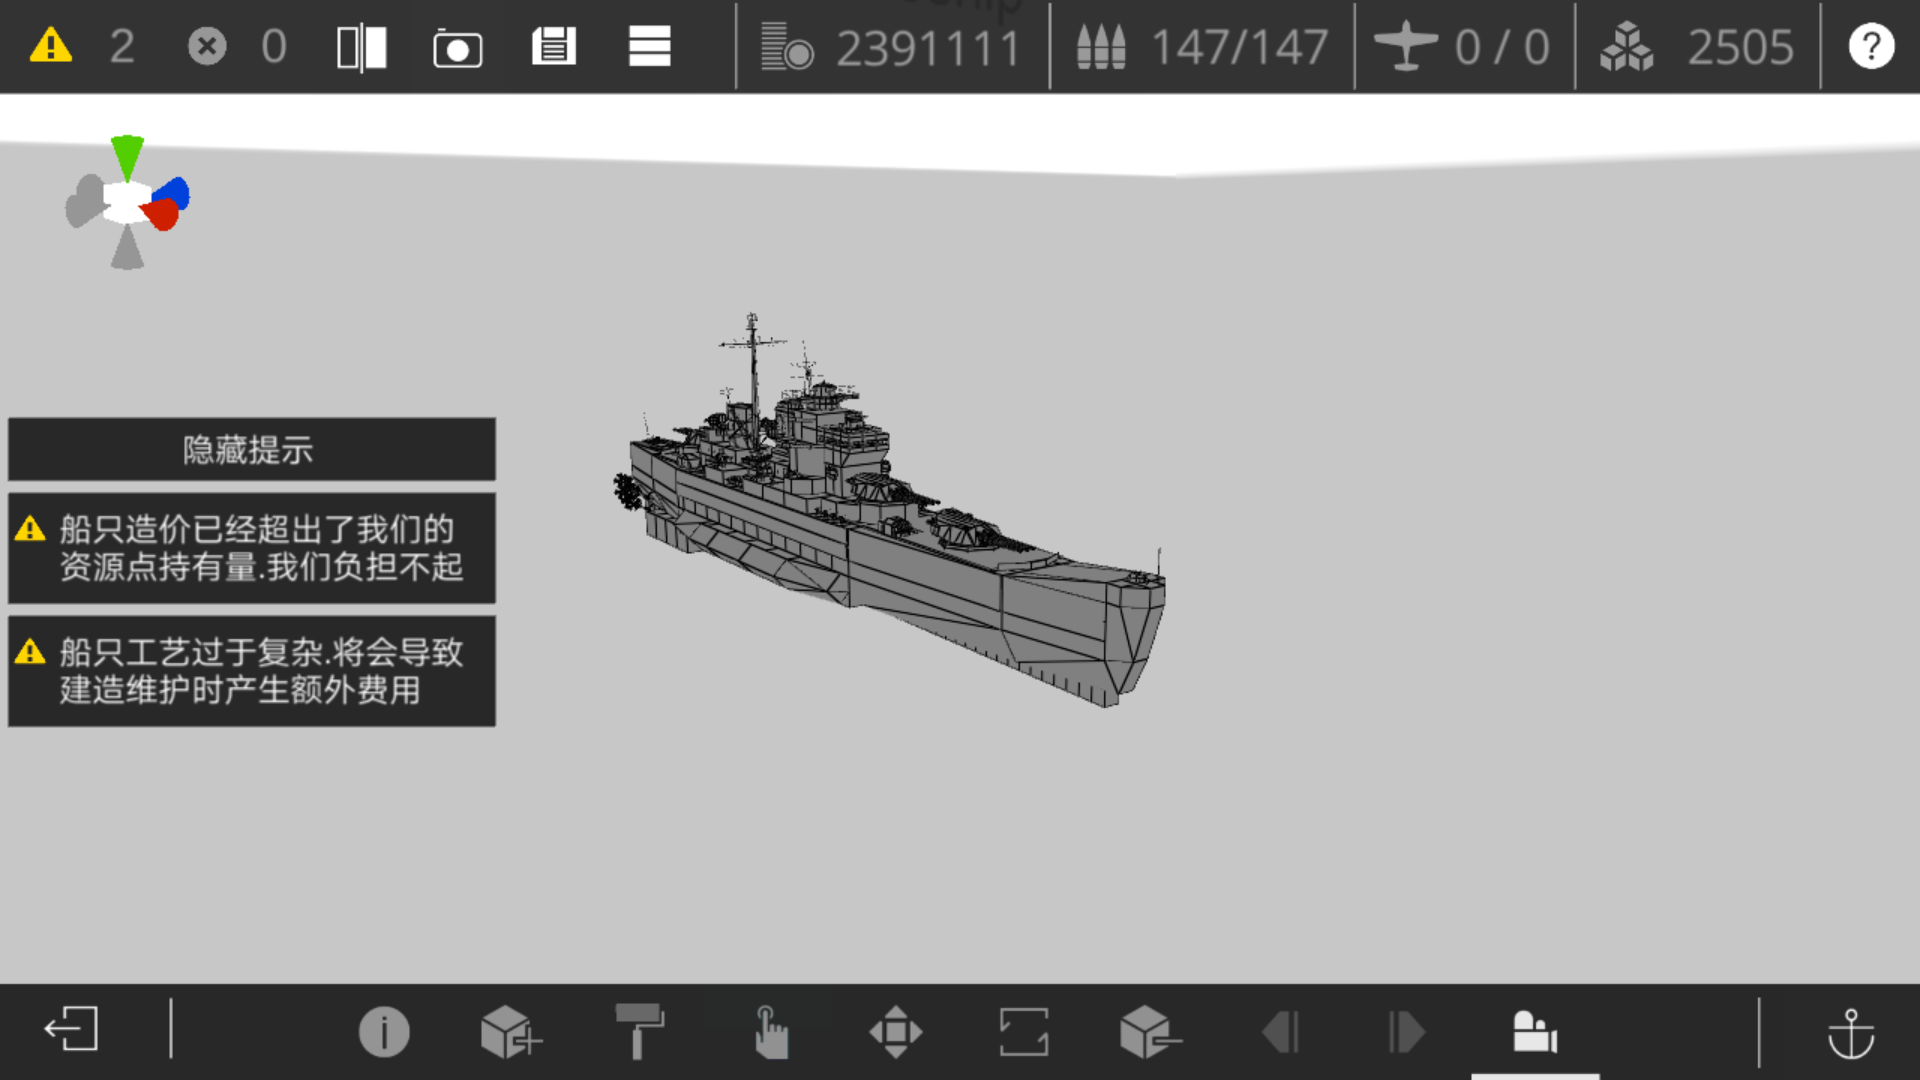Viewport: 1920px width, 1080px height.
Task: Click the error count X icon
Action: point(207,46)
